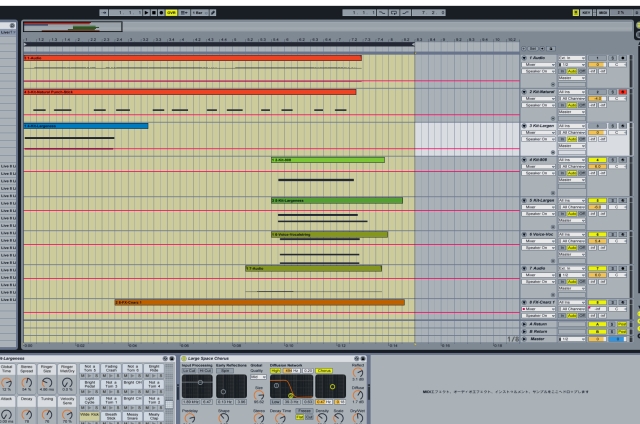Select the Master track header

pyautogui.click(x=536, y=339)
